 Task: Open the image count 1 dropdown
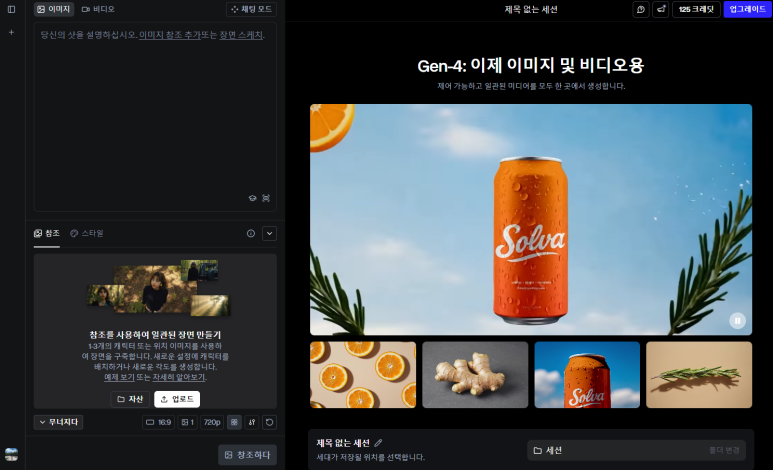[187, 422]
